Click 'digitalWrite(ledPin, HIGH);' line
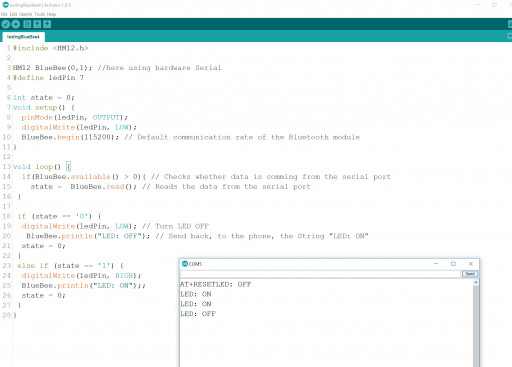 [x=81, y=276]
